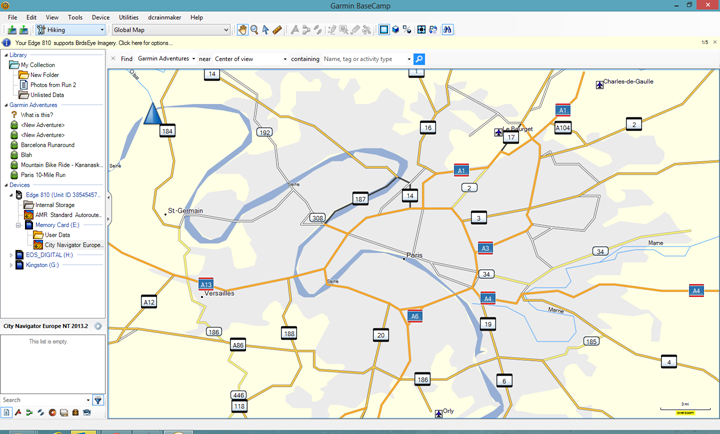Open the Center of view location dropdown
Image resolution: width=720 pixels, height=434 pixels.
point(251,59)
